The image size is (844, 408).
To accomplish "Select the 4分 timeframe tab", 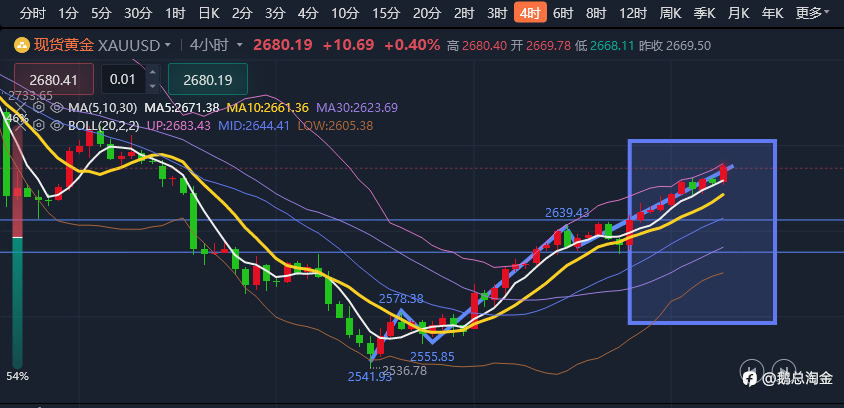I will [308, 13].
